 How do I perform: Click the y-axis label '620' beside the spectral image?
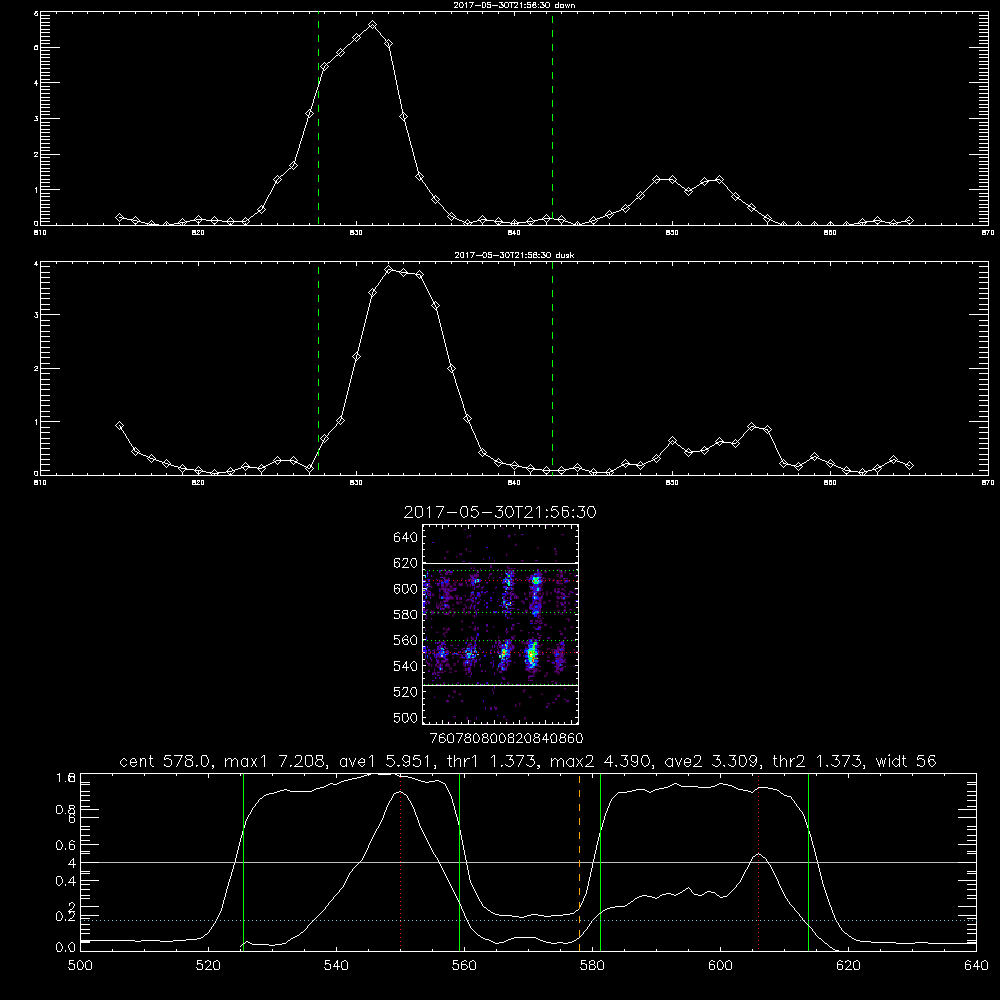(406, 563)
